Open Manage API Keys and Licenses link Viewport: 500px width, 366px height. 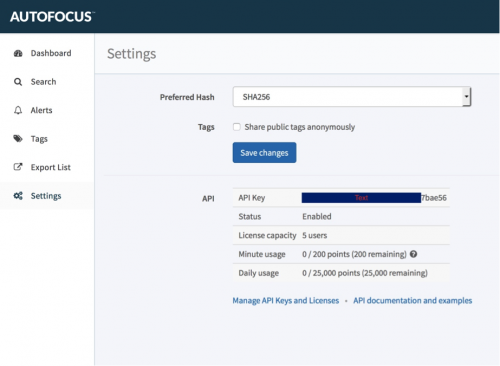286,301
